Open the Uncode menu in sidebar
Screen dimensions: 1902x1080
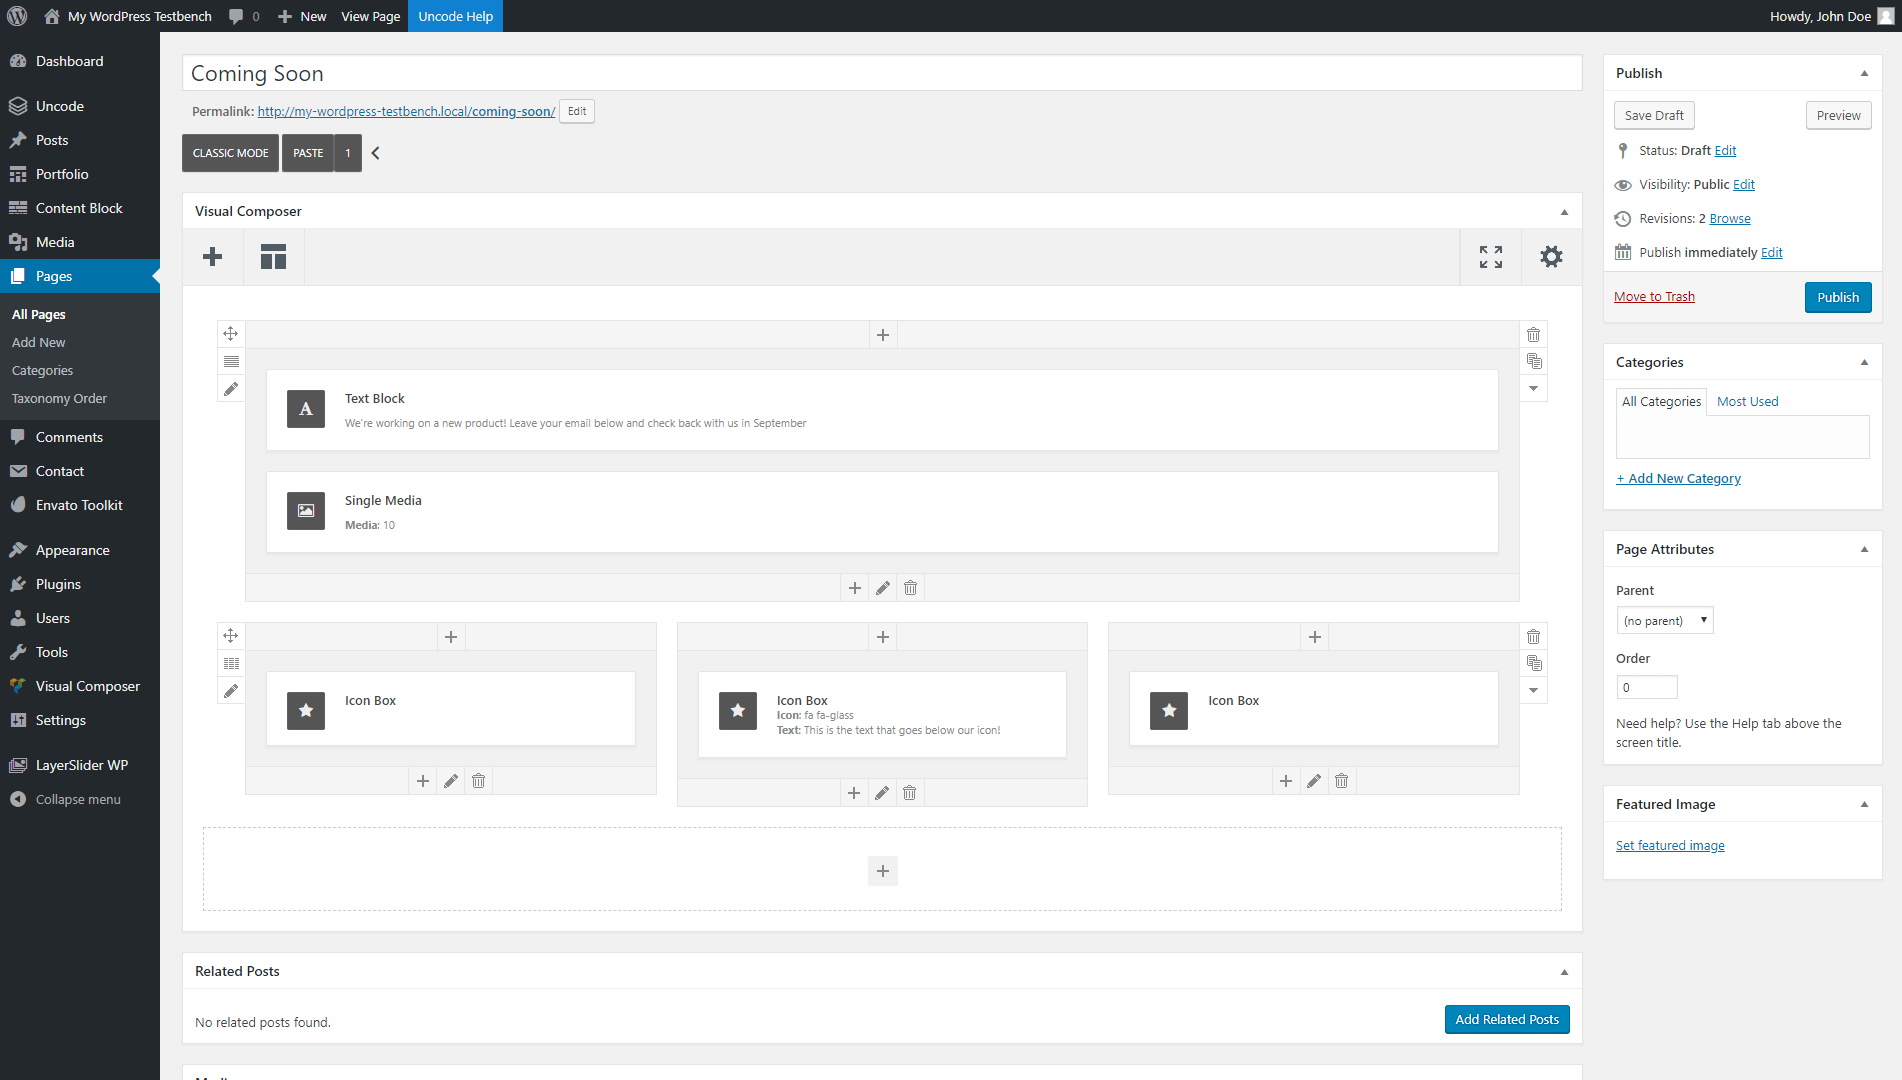click(x=80, y=106)
